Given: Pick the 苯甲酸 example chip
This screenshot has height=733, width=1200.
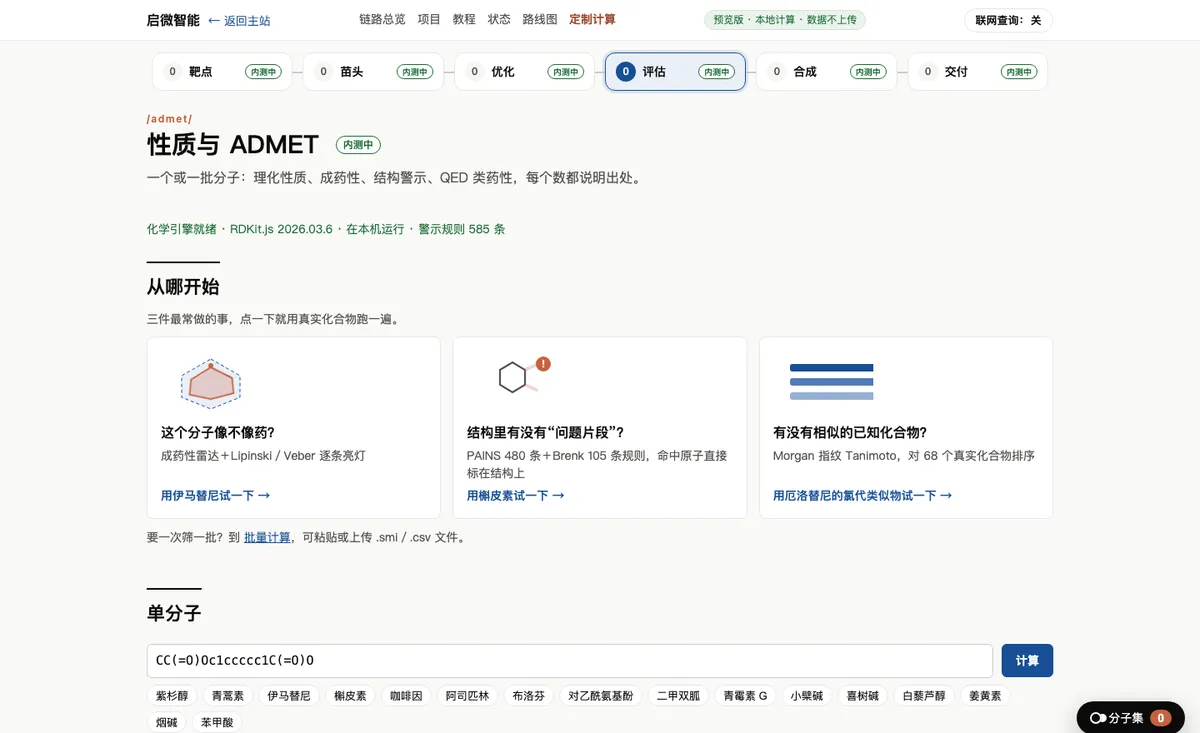Looking at the screenshot, I should pyautogui.click(x=217, y=722).
